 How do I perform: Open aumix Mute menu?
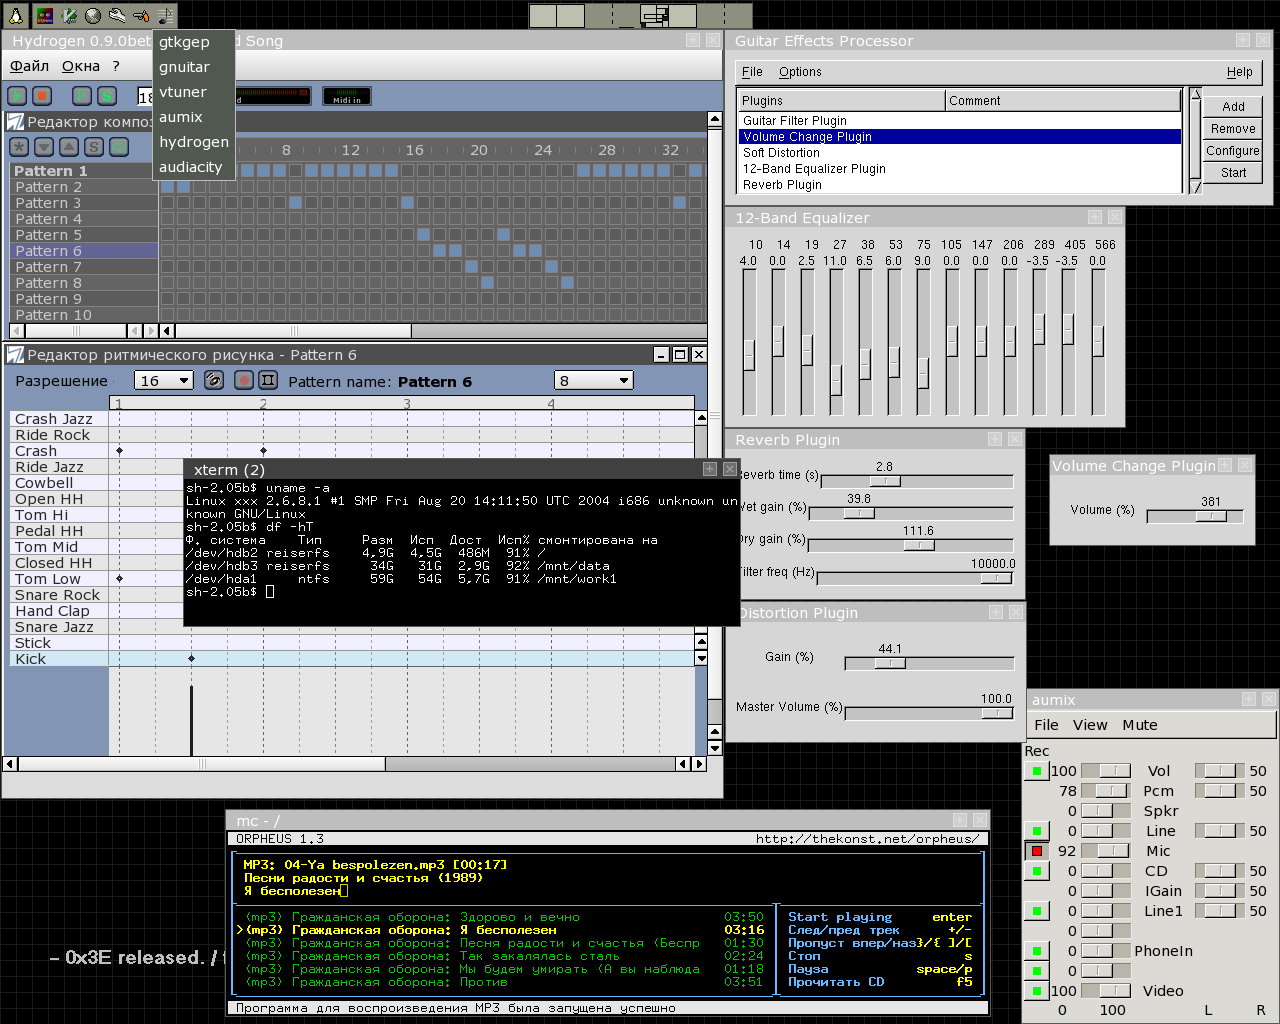(x=1140, y=725)
